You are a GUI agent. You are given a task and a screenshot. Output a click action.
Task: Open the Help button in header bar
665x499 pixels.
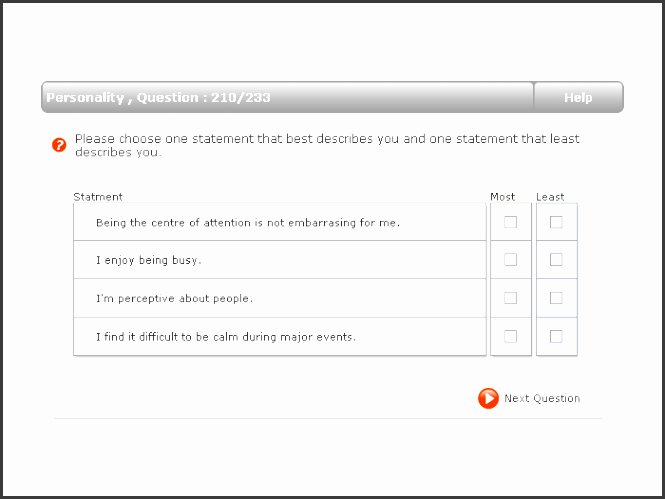coord(578,97)
